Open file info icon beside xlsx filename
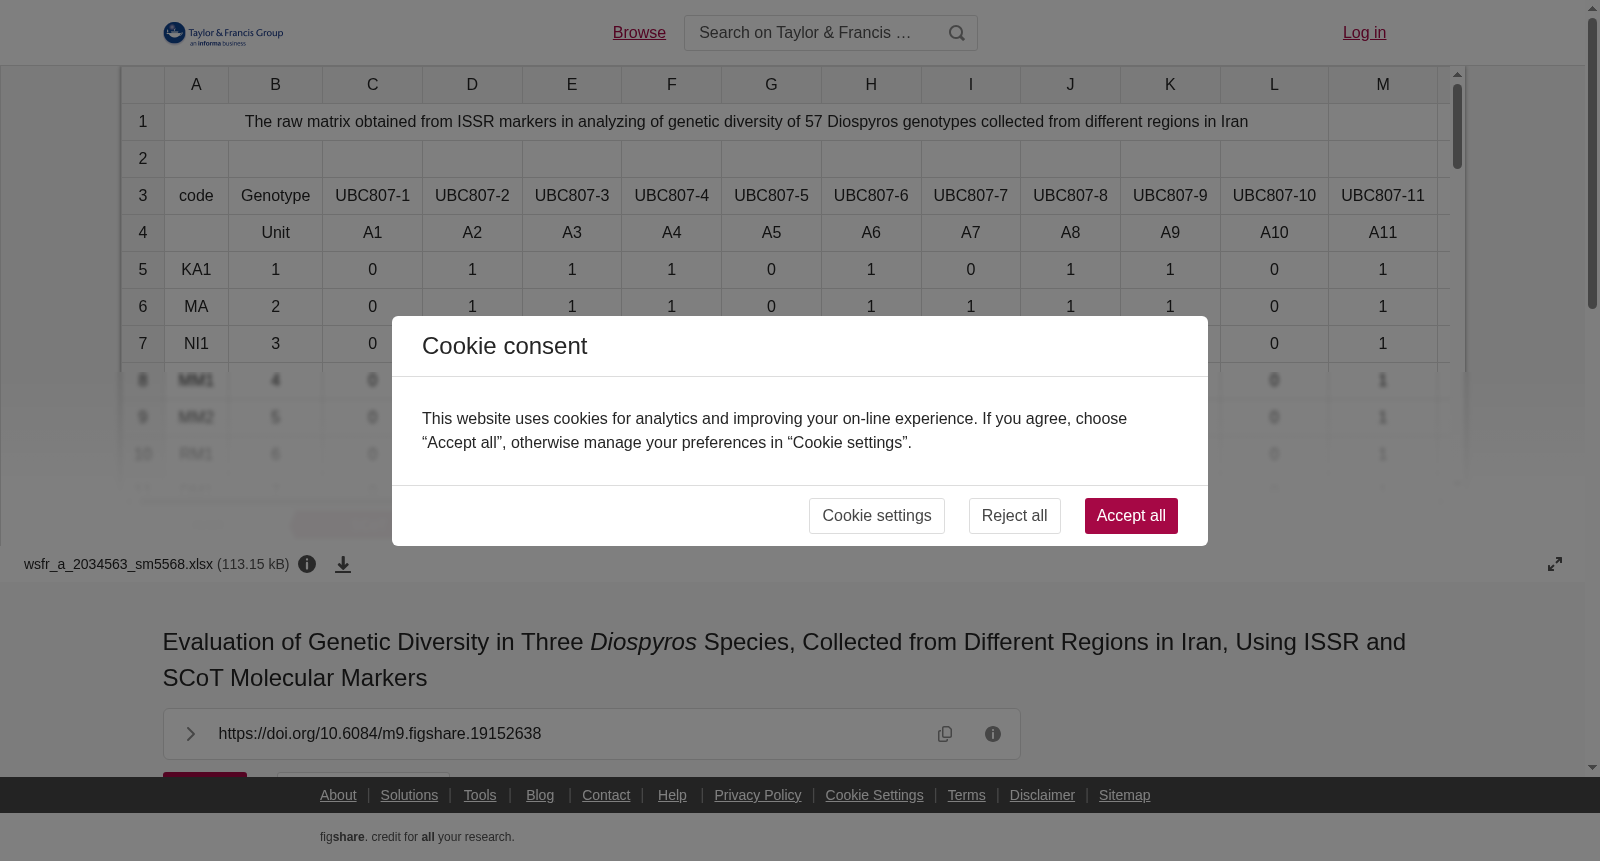 (307, 564)
